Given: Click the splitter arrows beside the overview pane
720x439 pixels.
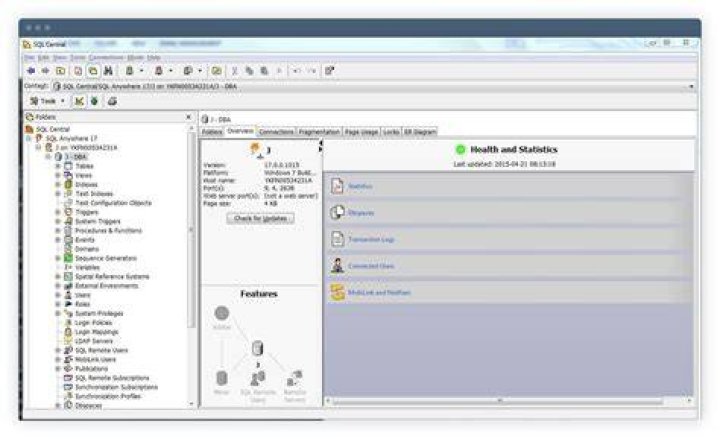Looking at the screenshot, I should (x=321, y=146).
